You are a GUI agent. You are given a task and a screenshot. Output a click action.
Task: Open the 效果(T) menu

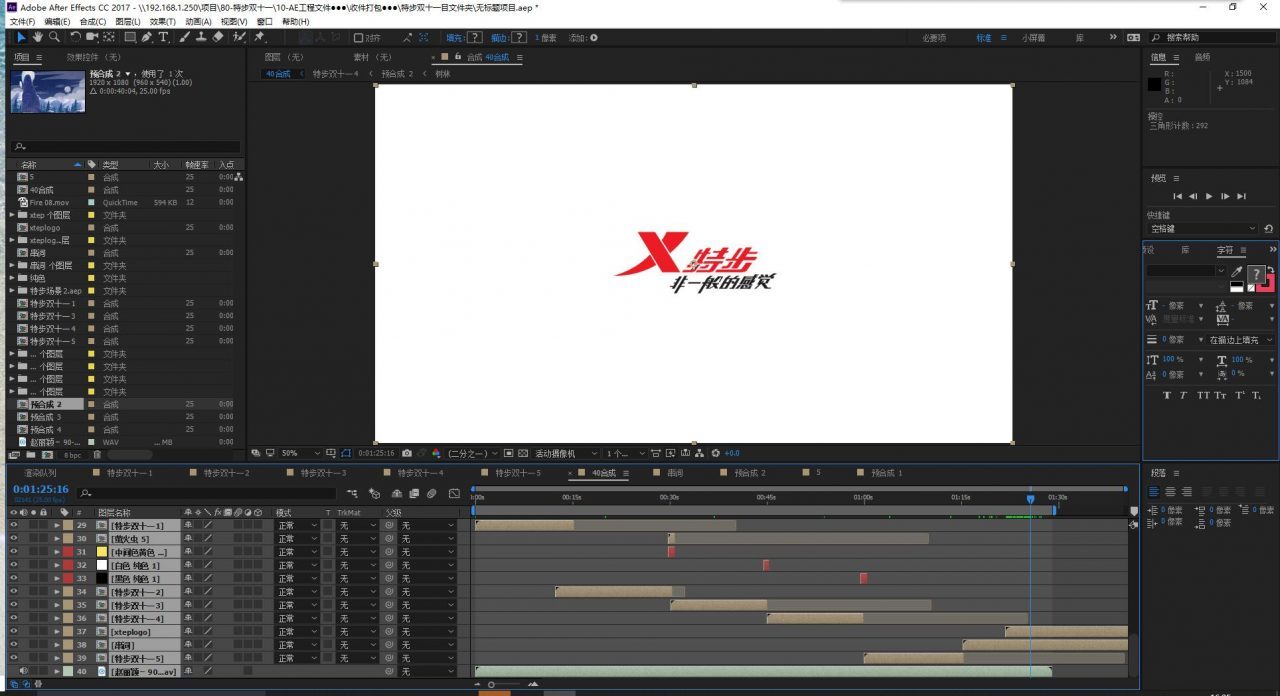point(163,21)
